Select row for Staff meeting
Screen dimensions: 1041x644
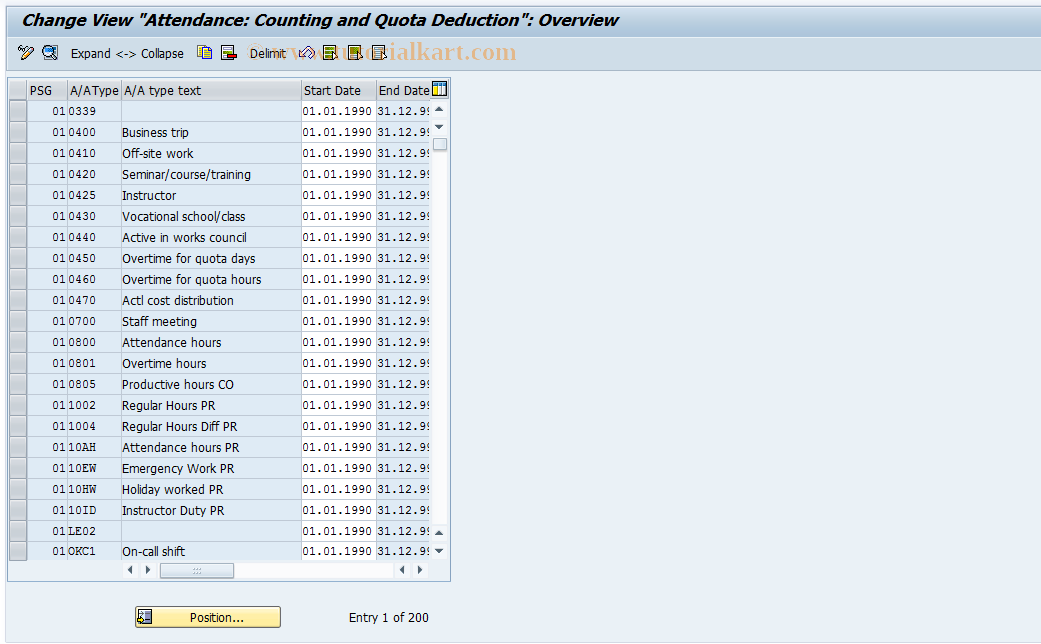(x=18, y=321)
